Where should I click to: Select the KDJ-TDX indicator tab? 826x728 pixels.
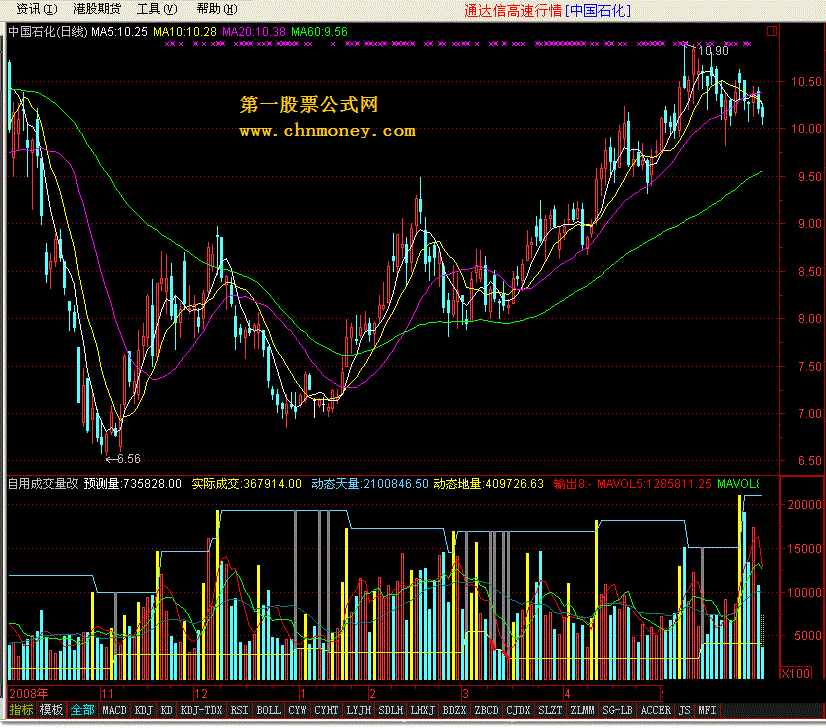[201, 710]
